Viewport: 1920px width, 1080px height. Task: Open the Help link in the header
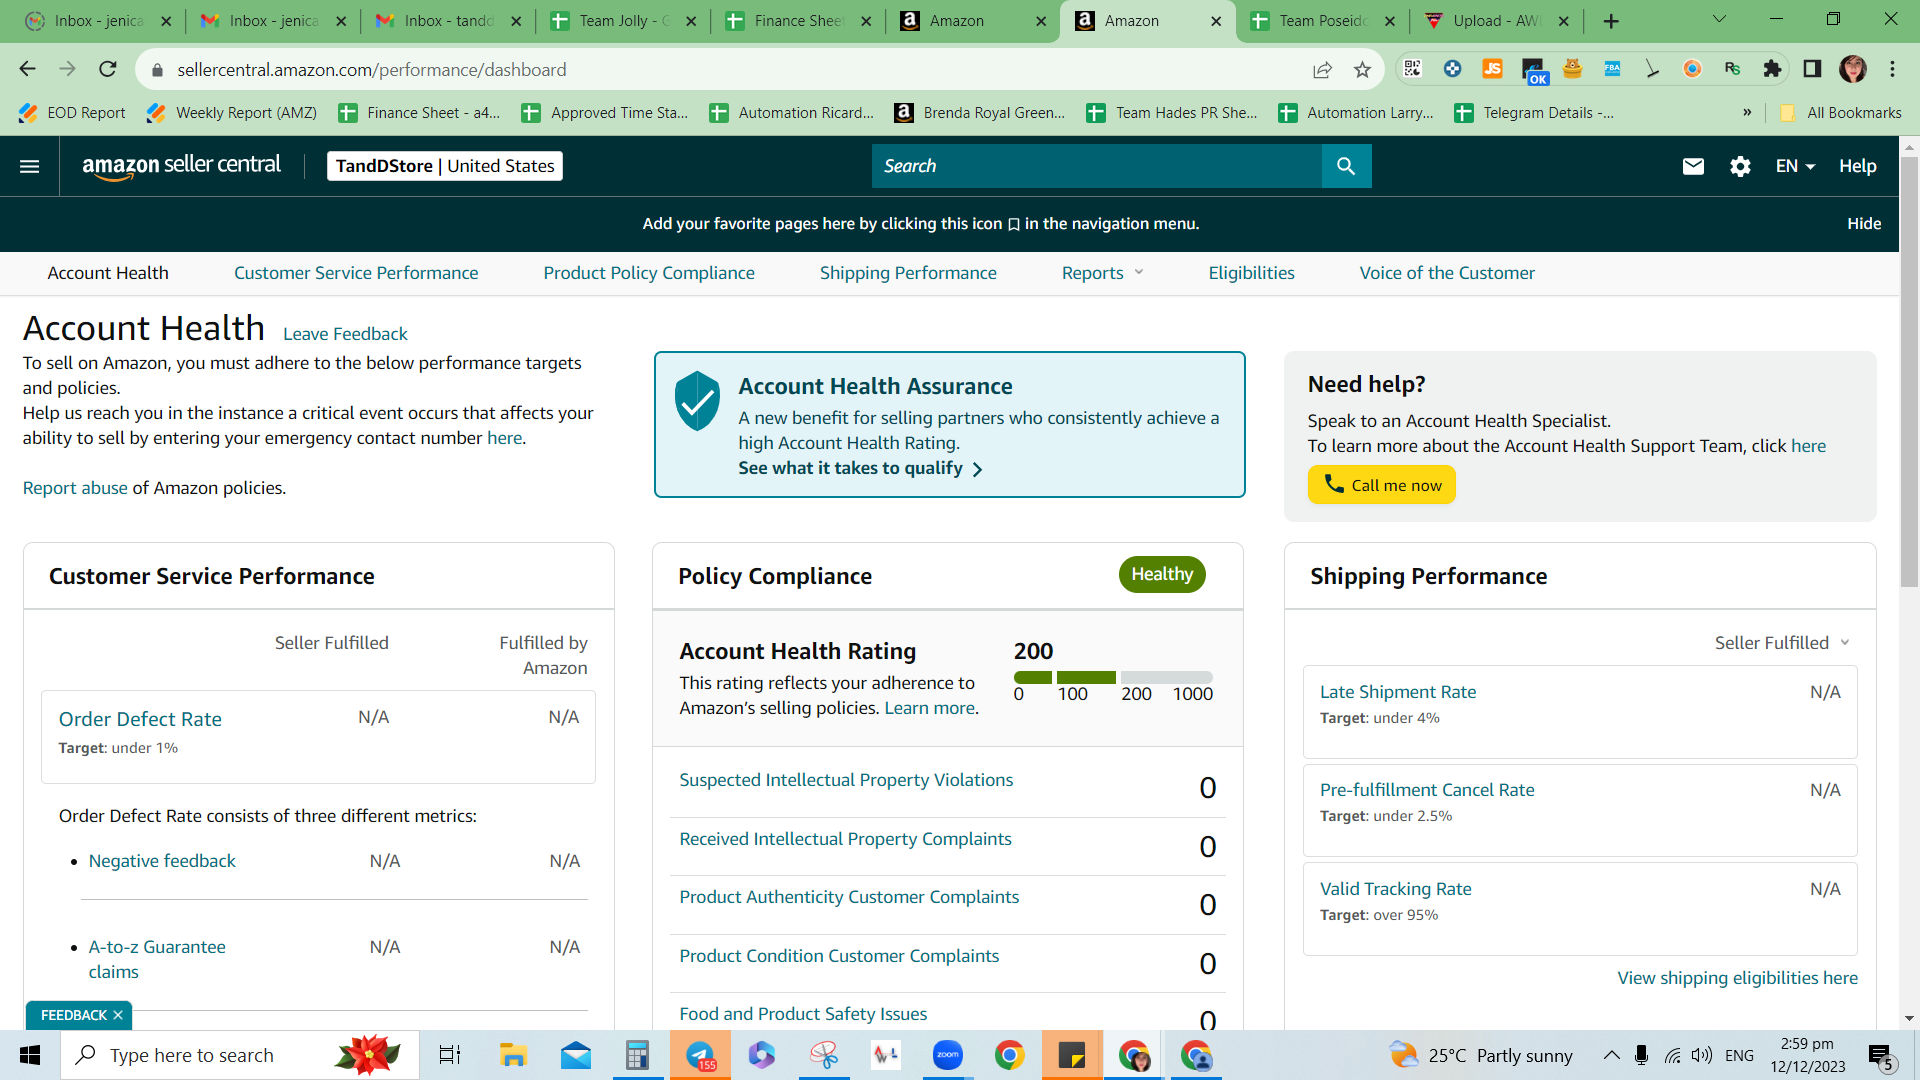1857,166
